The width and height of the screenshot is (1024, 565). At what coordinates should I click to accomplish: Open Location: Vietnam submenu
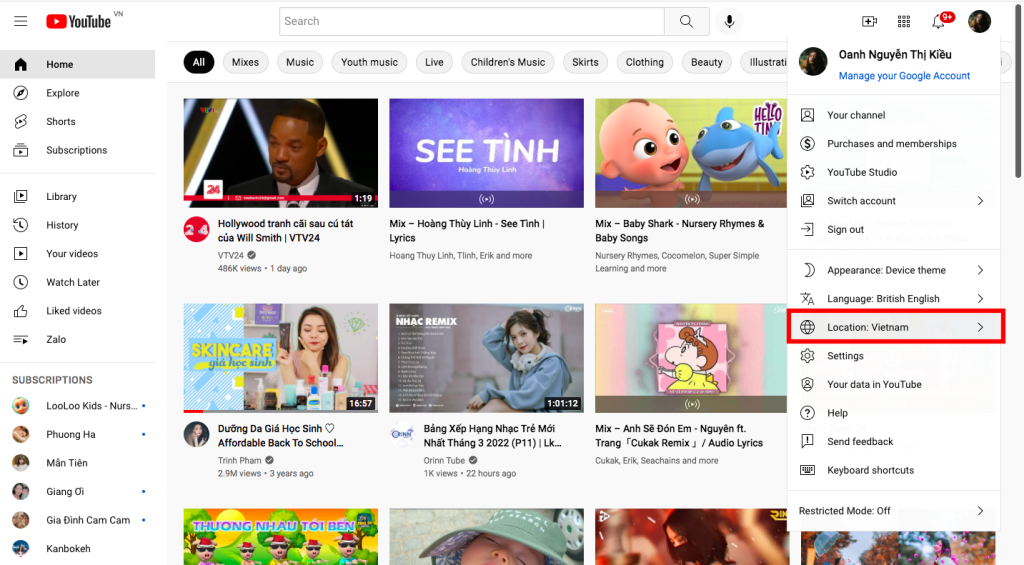(893, 327)
